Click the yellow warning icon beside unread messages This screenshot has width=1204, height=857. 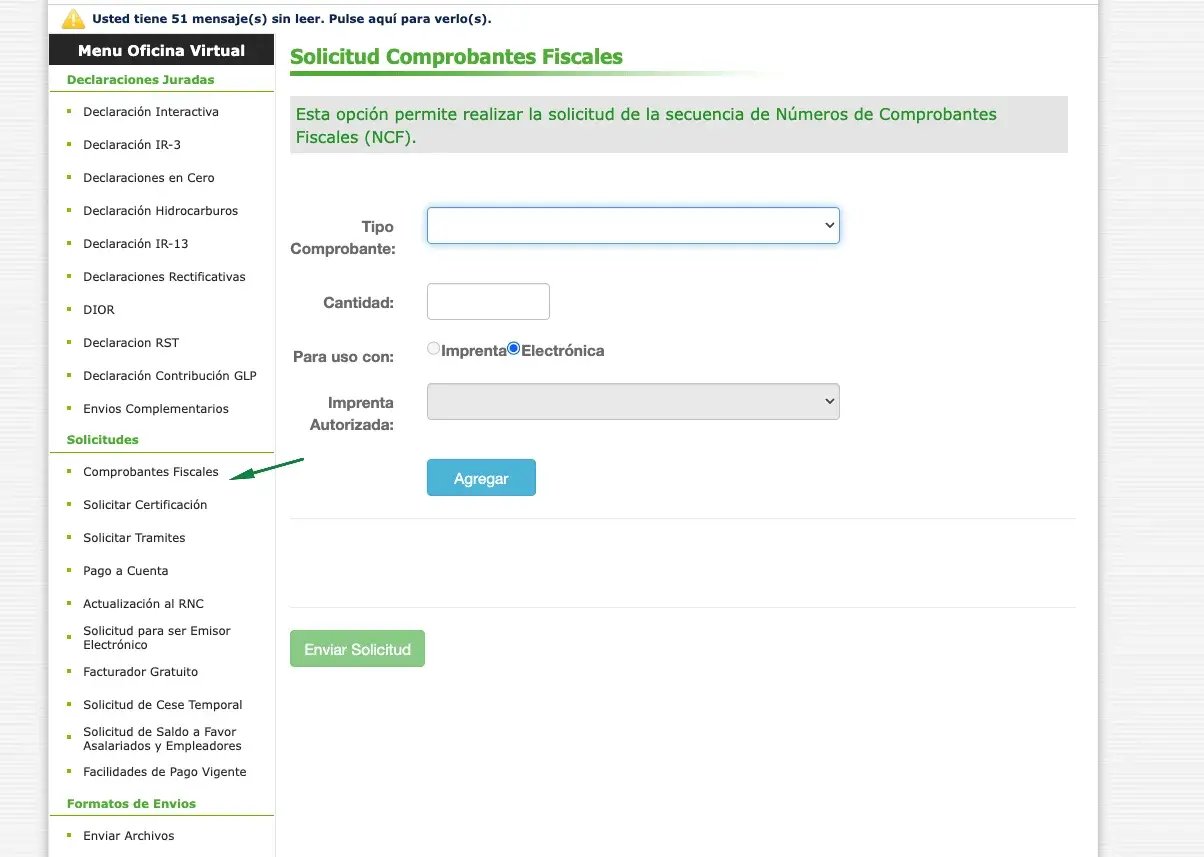(x=73, y=18)
